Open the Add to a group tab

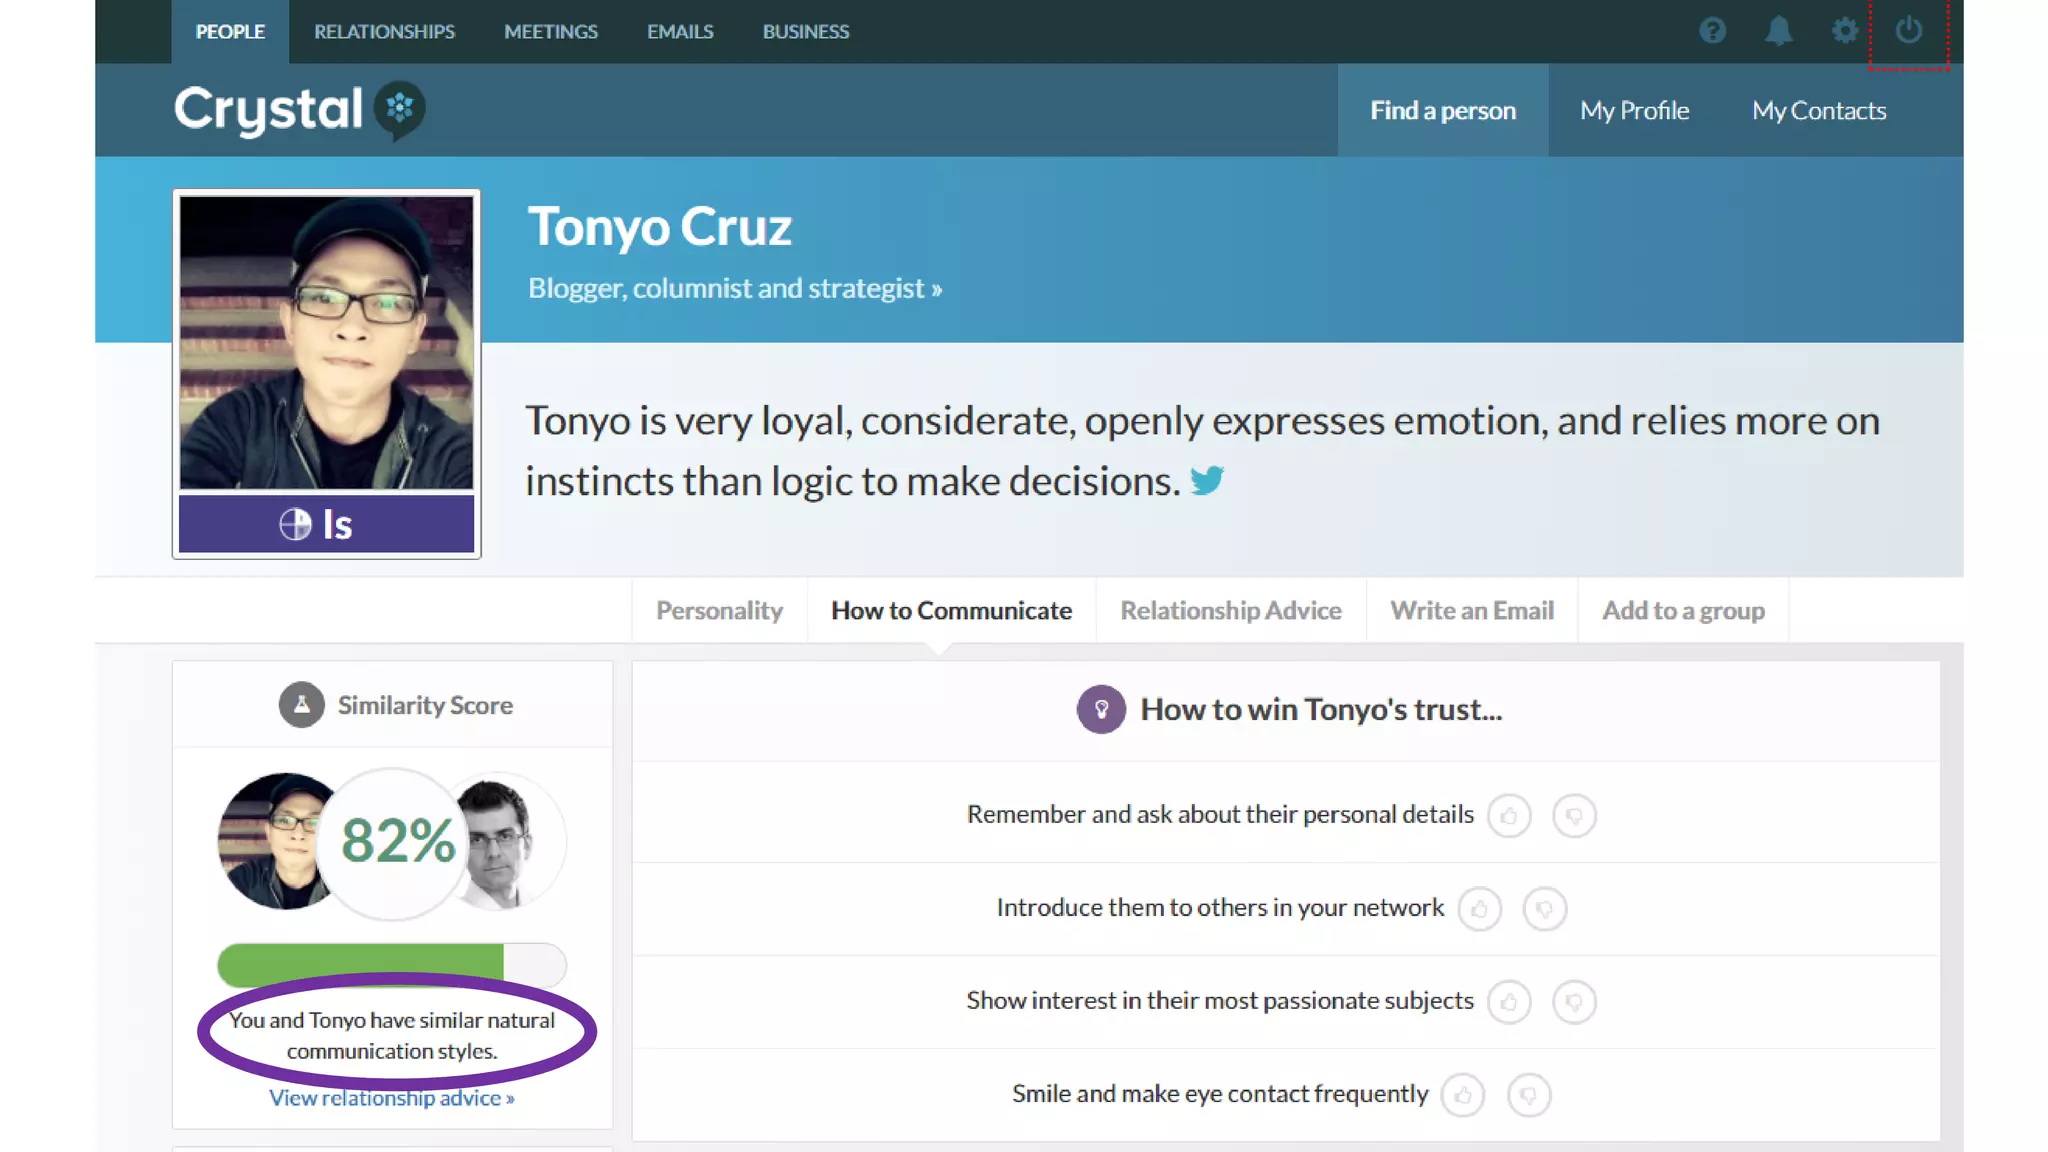click(x=1683, y=610)
